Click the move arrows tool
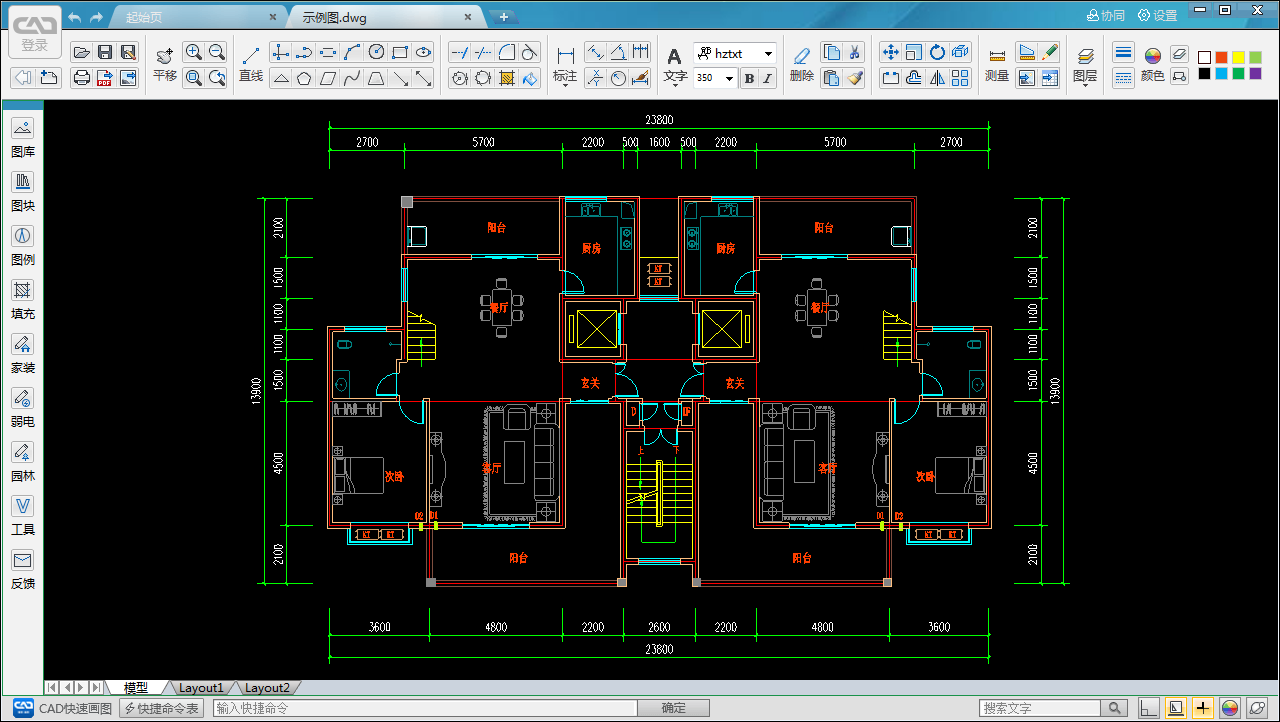Image resolution: width=1280 pixels, height=722 pixels. [890, 52]
